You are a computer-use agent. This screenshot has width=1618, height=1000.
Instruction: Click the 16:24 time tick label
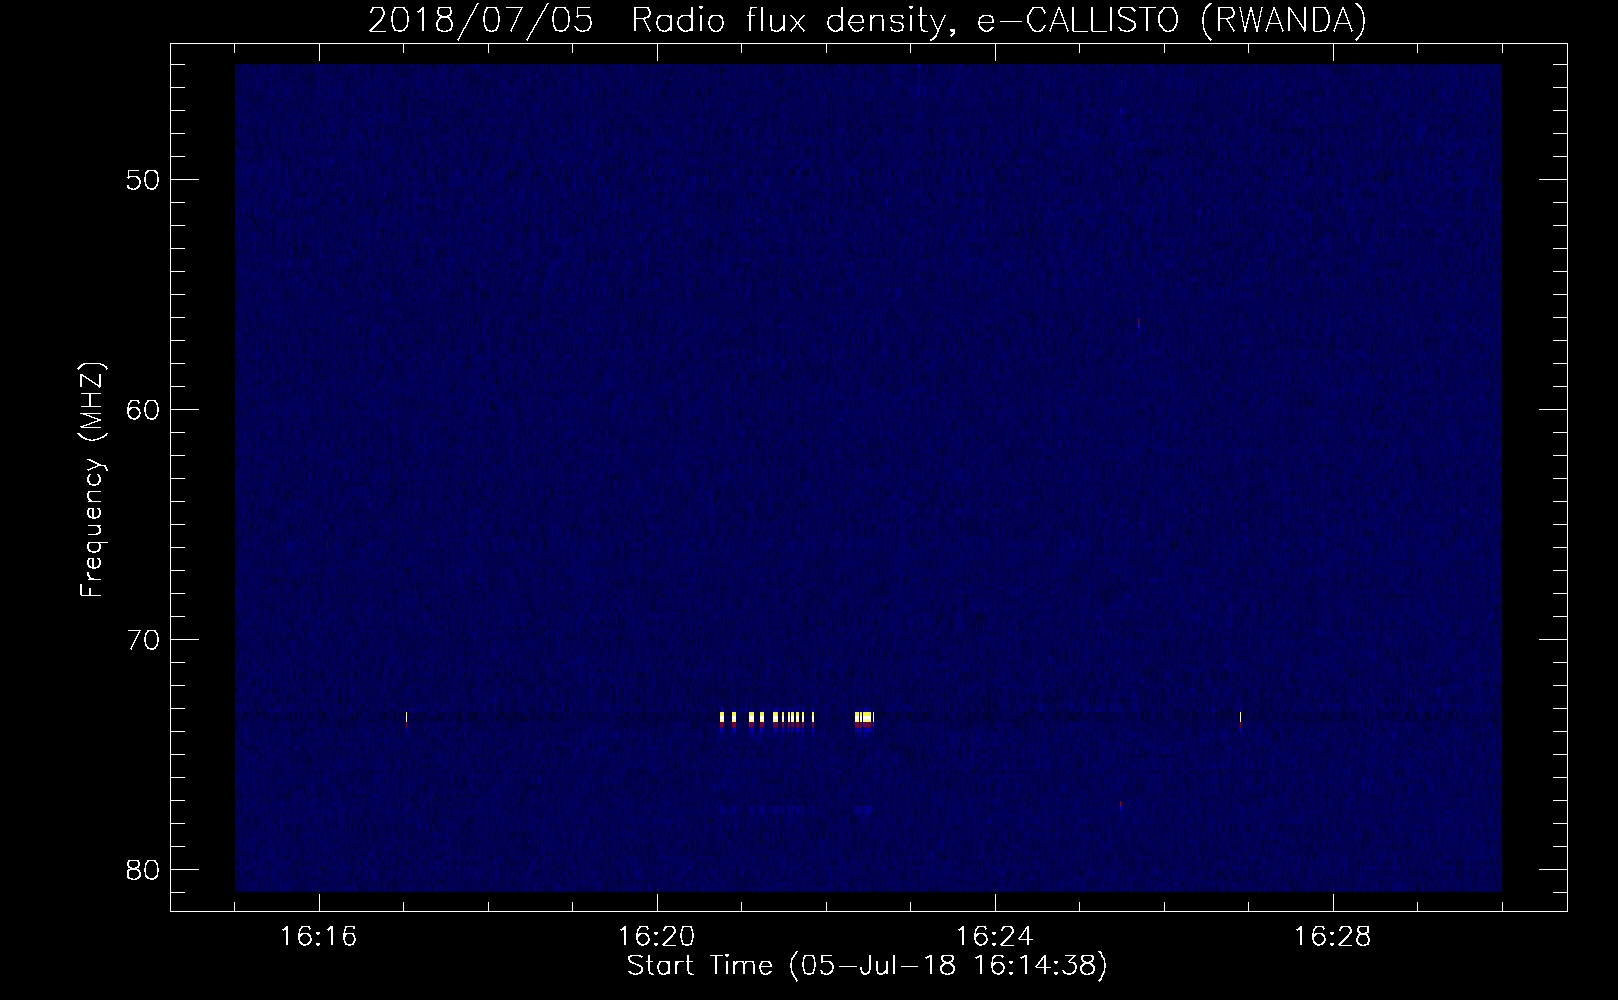[x=995, y=937]
